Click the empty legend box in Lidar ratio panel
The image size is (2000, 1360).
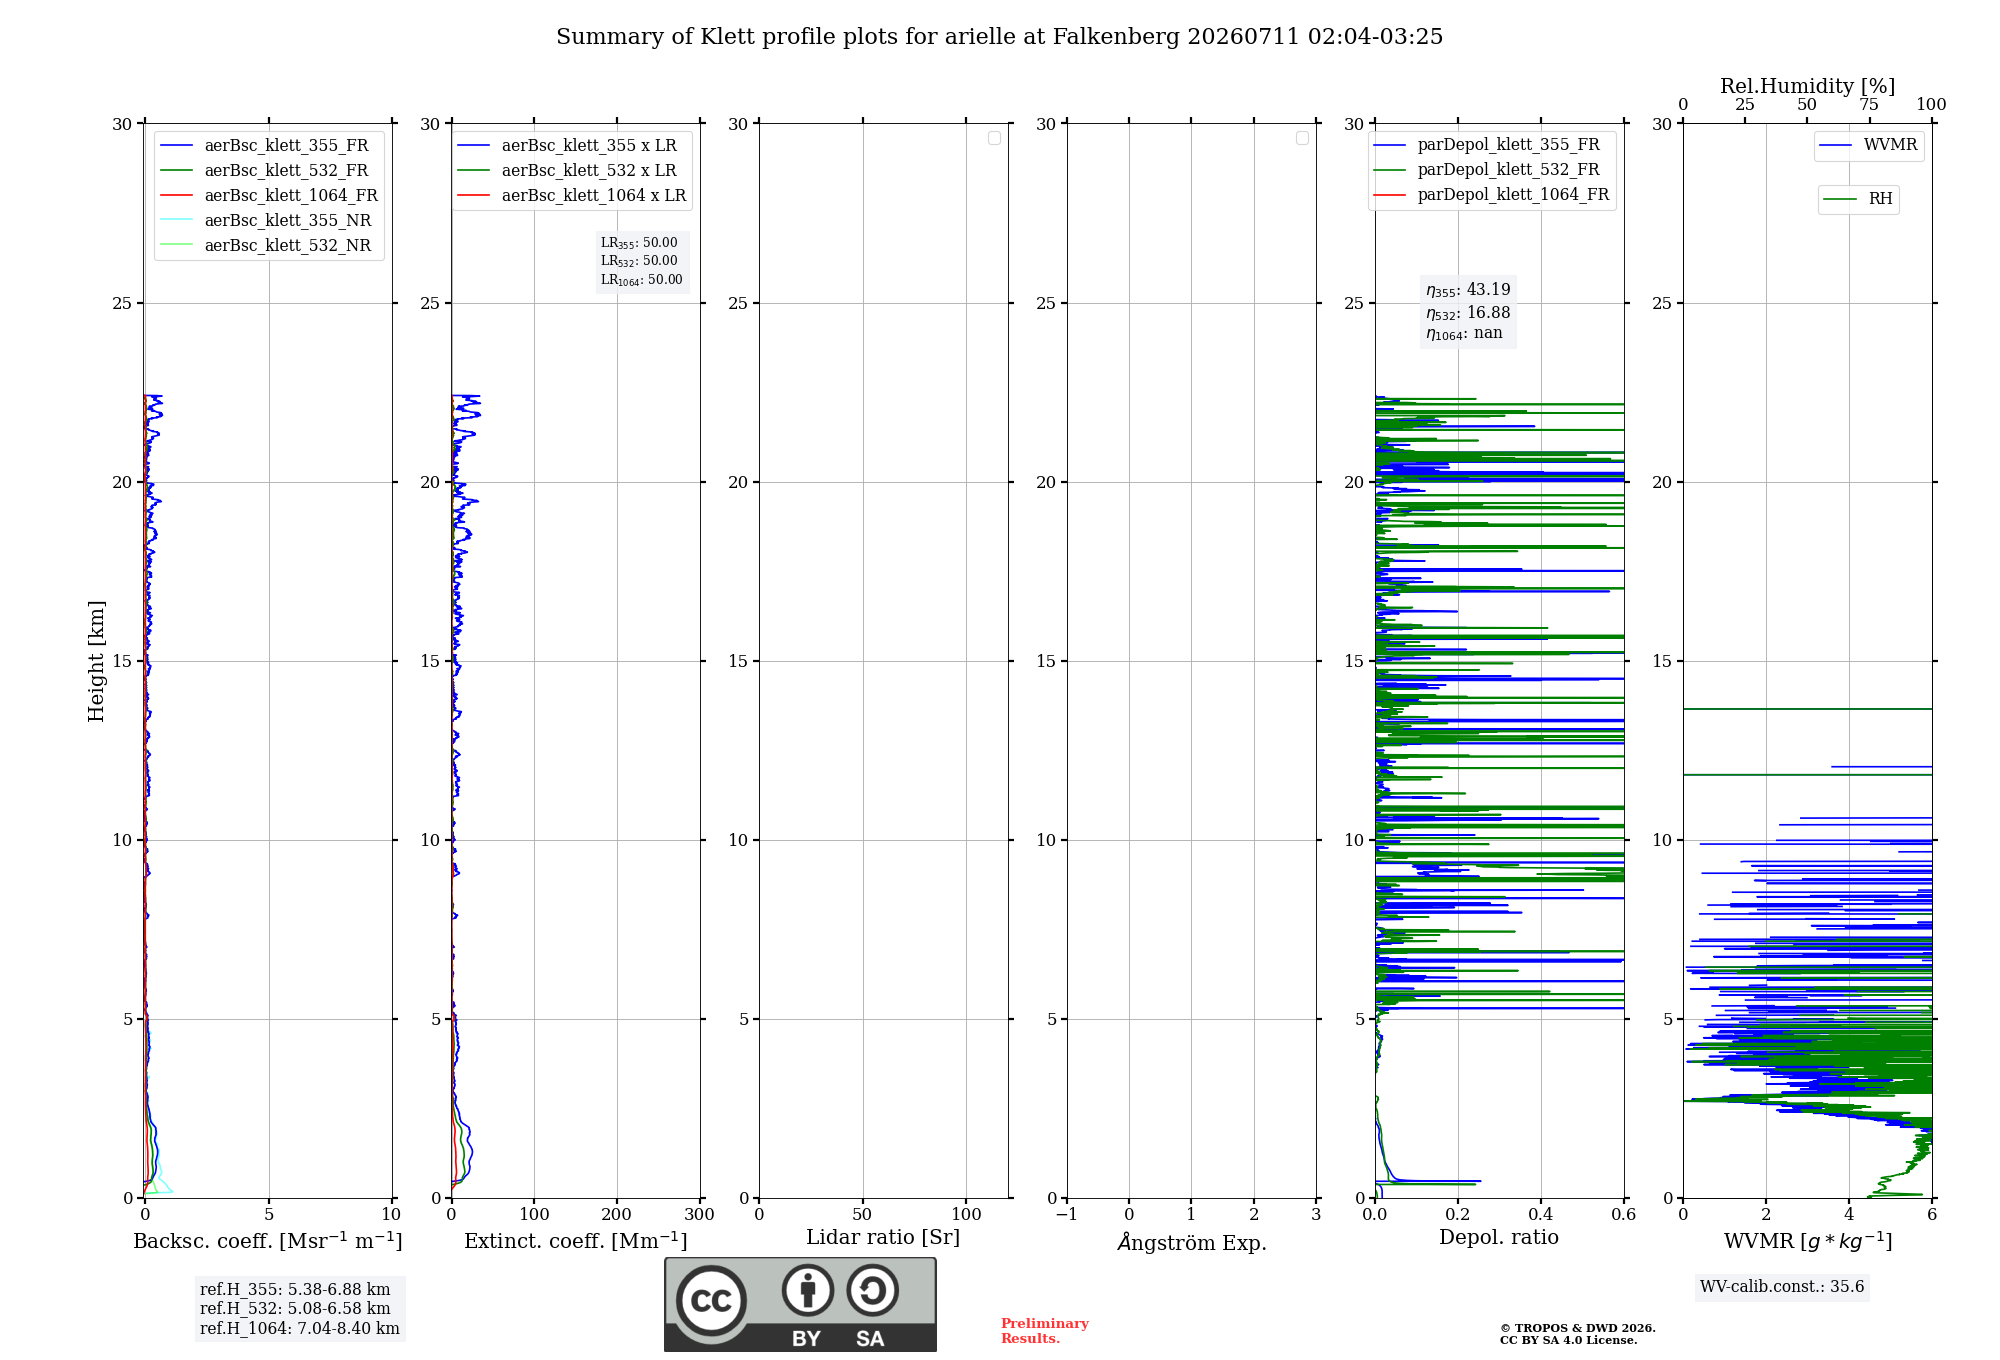click(994, 138)
